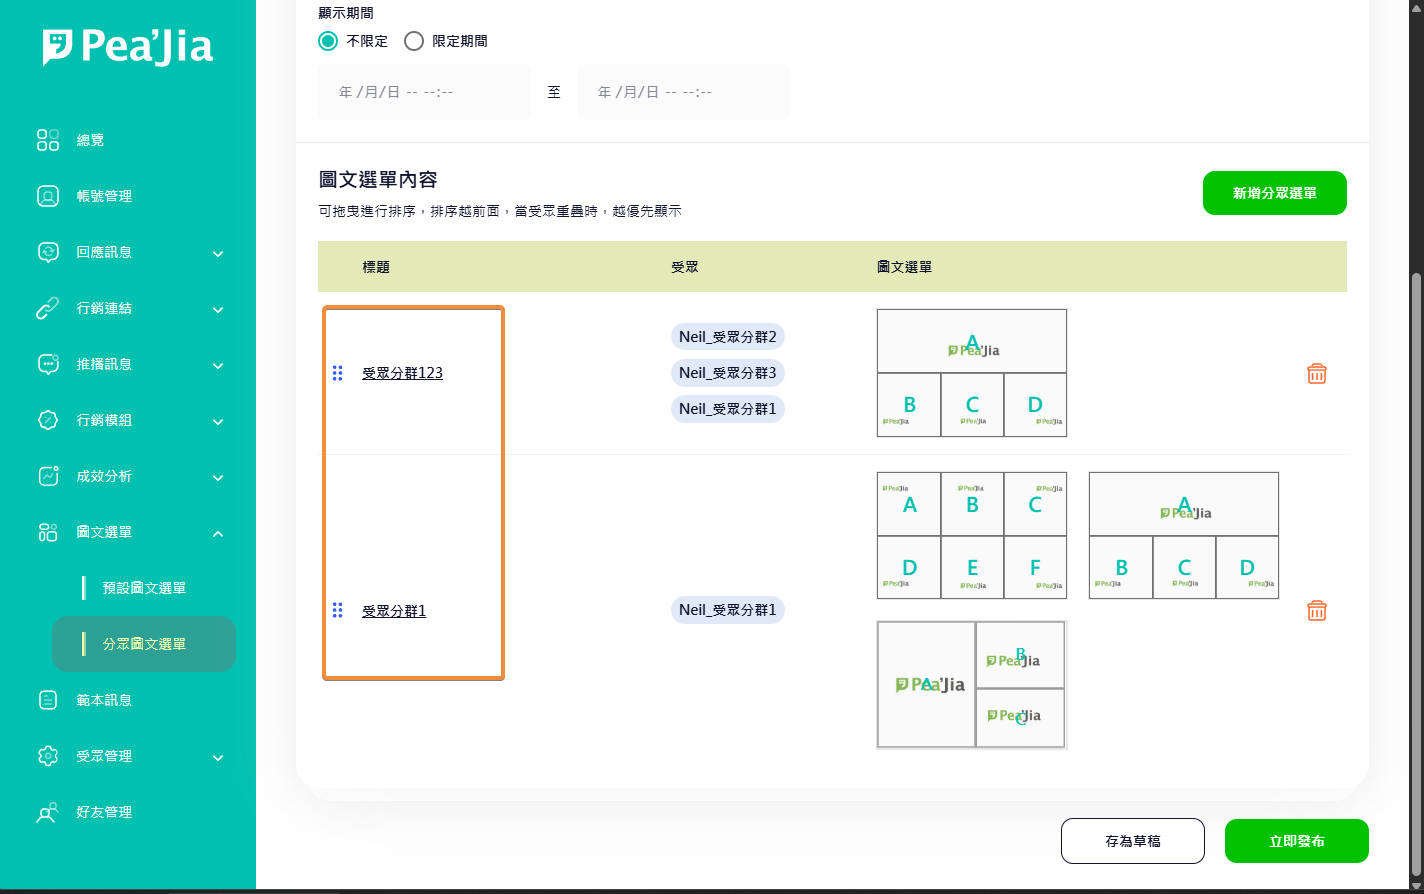
Task: Click the start date-time input field
Action: pos(424,92)
